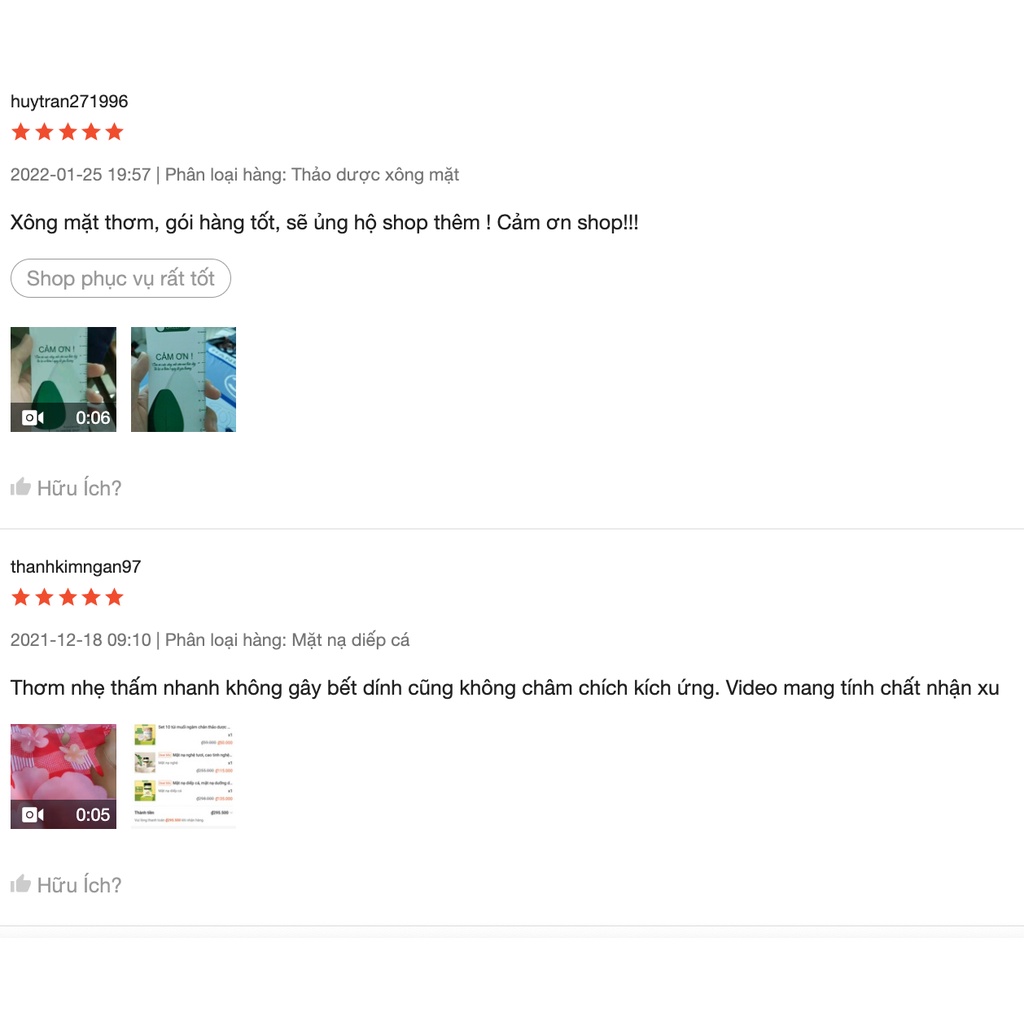The width and height of the screenshot is (1024, 1024).
Task: Click the 0:06 duration label on the video
Action: pos(93,417)
